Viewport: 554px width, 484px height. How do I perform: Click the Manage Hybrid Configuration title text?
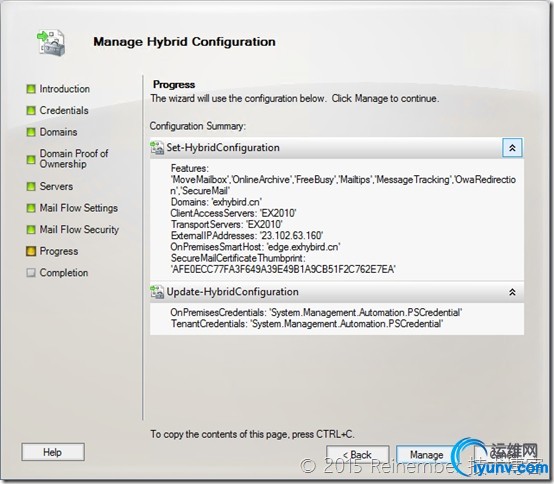[184, 42]
